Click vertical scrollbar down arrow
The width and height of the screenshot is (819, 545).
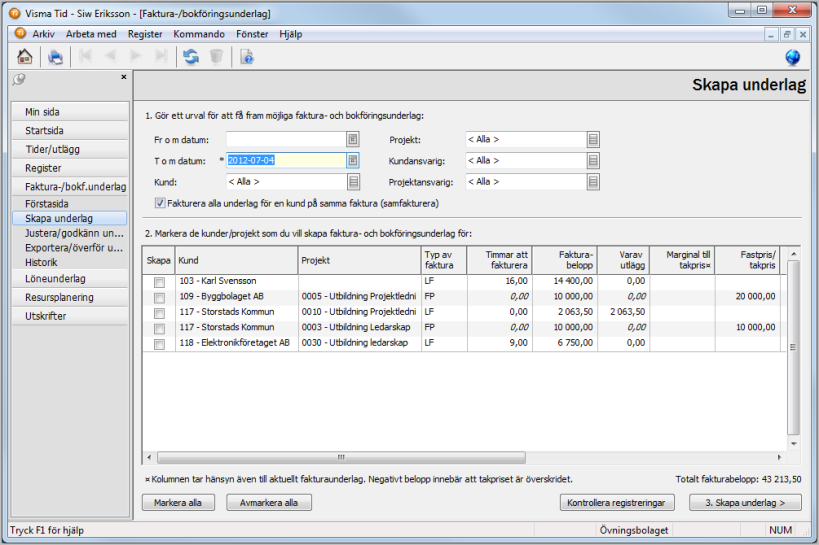[793, 444]
